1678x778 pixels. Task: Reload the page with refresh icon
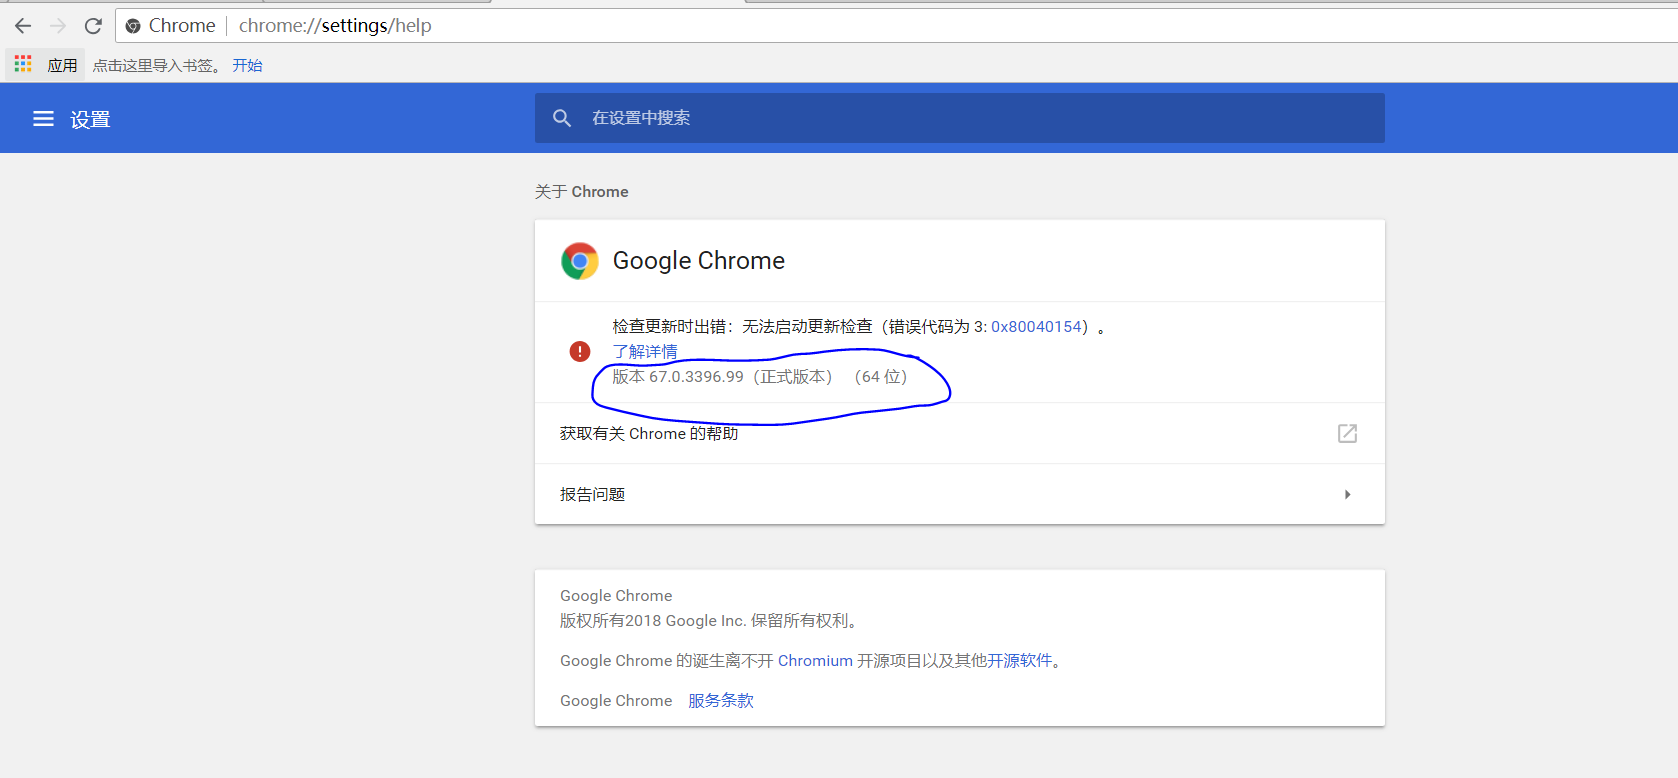point(93,26)
